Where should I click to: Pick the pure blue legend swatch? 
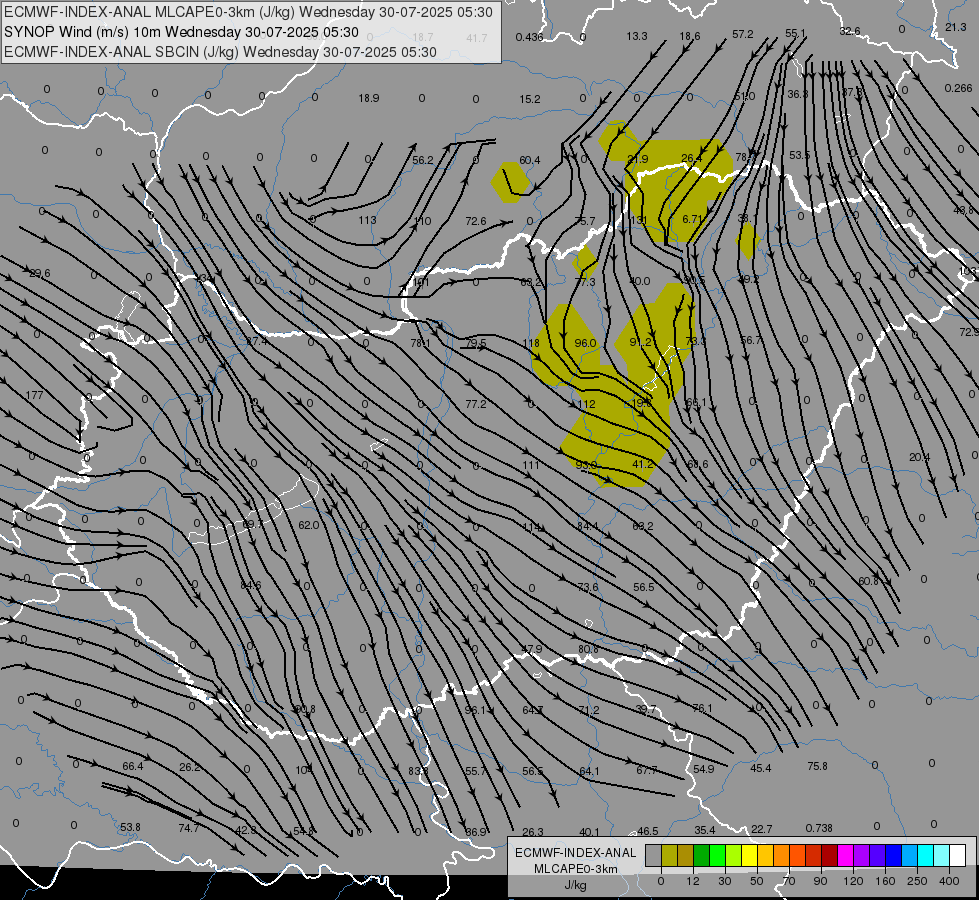[x=893, y=856]
